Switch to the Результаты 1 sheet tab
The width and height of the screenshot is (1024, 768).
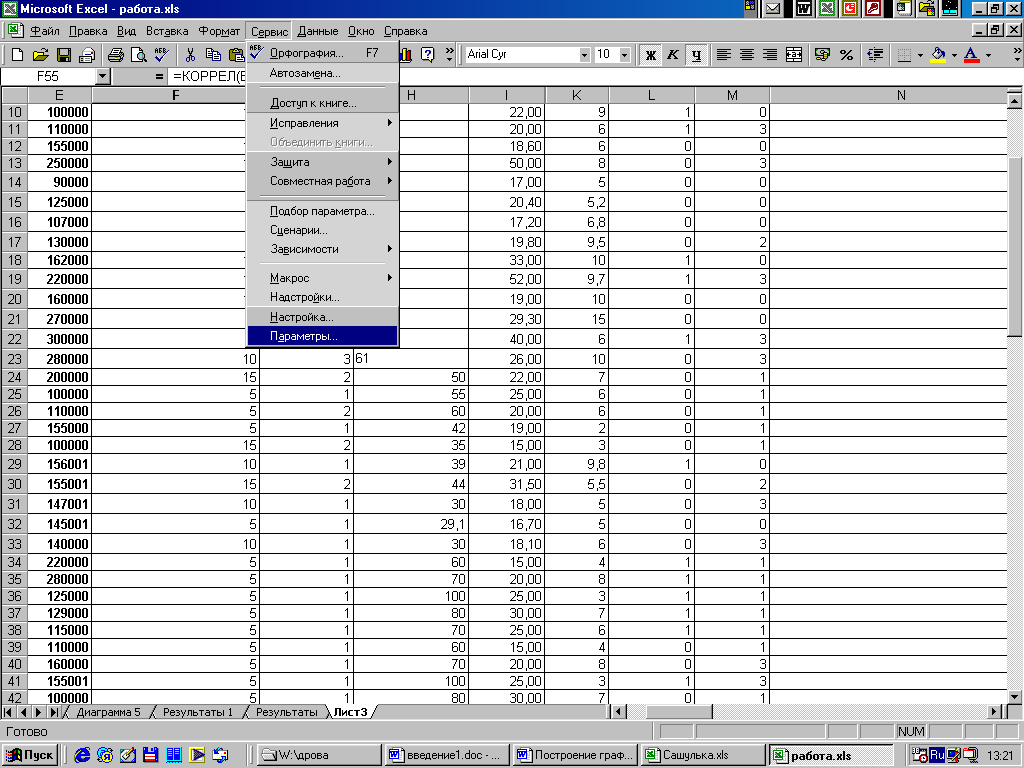(x=198, y=712)
